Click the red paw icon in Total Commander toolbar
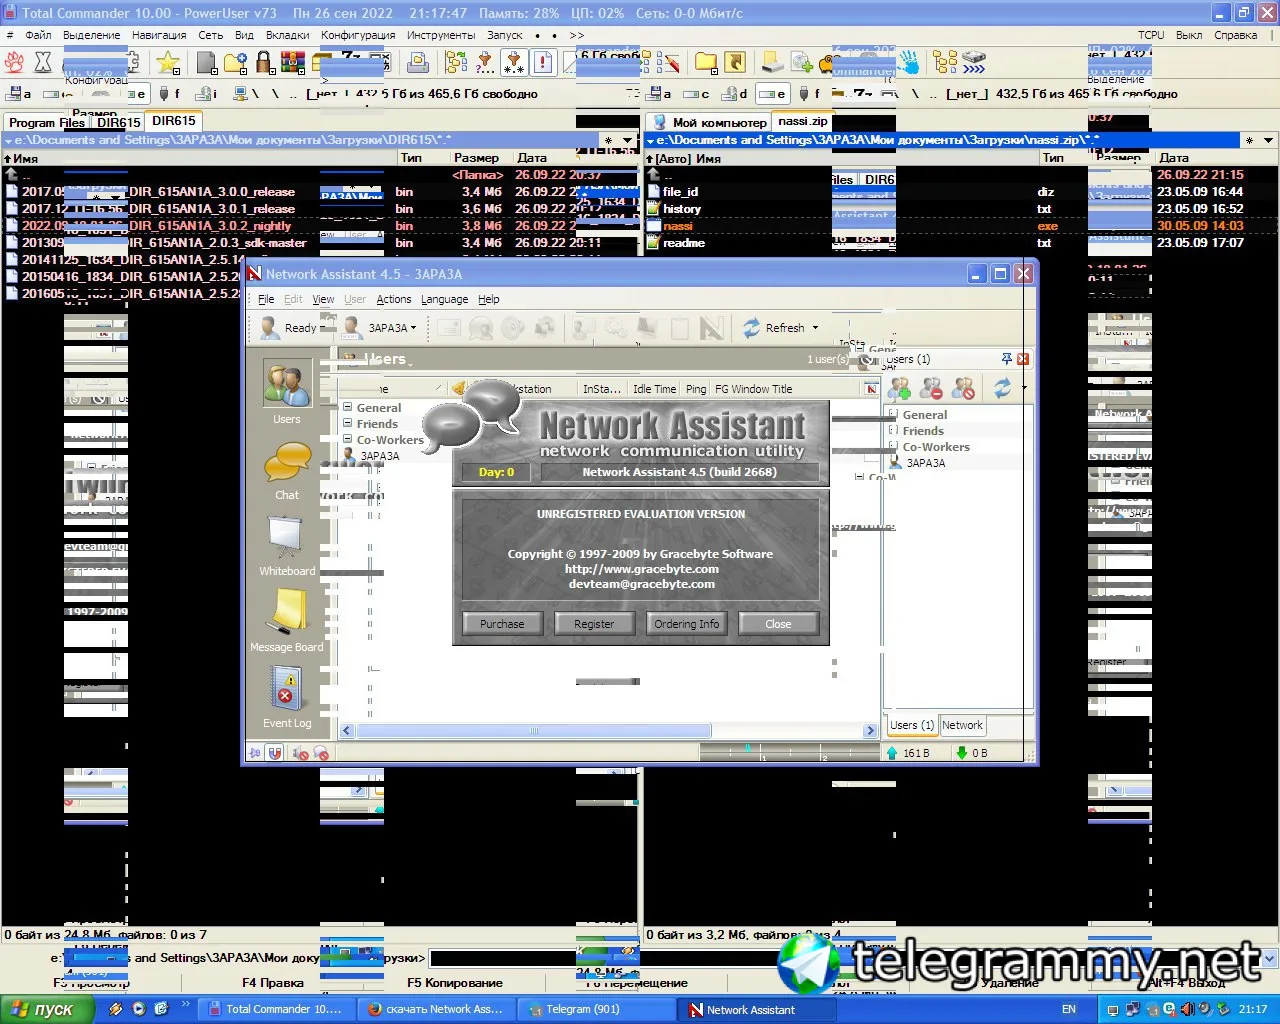 tap(15, 63)
